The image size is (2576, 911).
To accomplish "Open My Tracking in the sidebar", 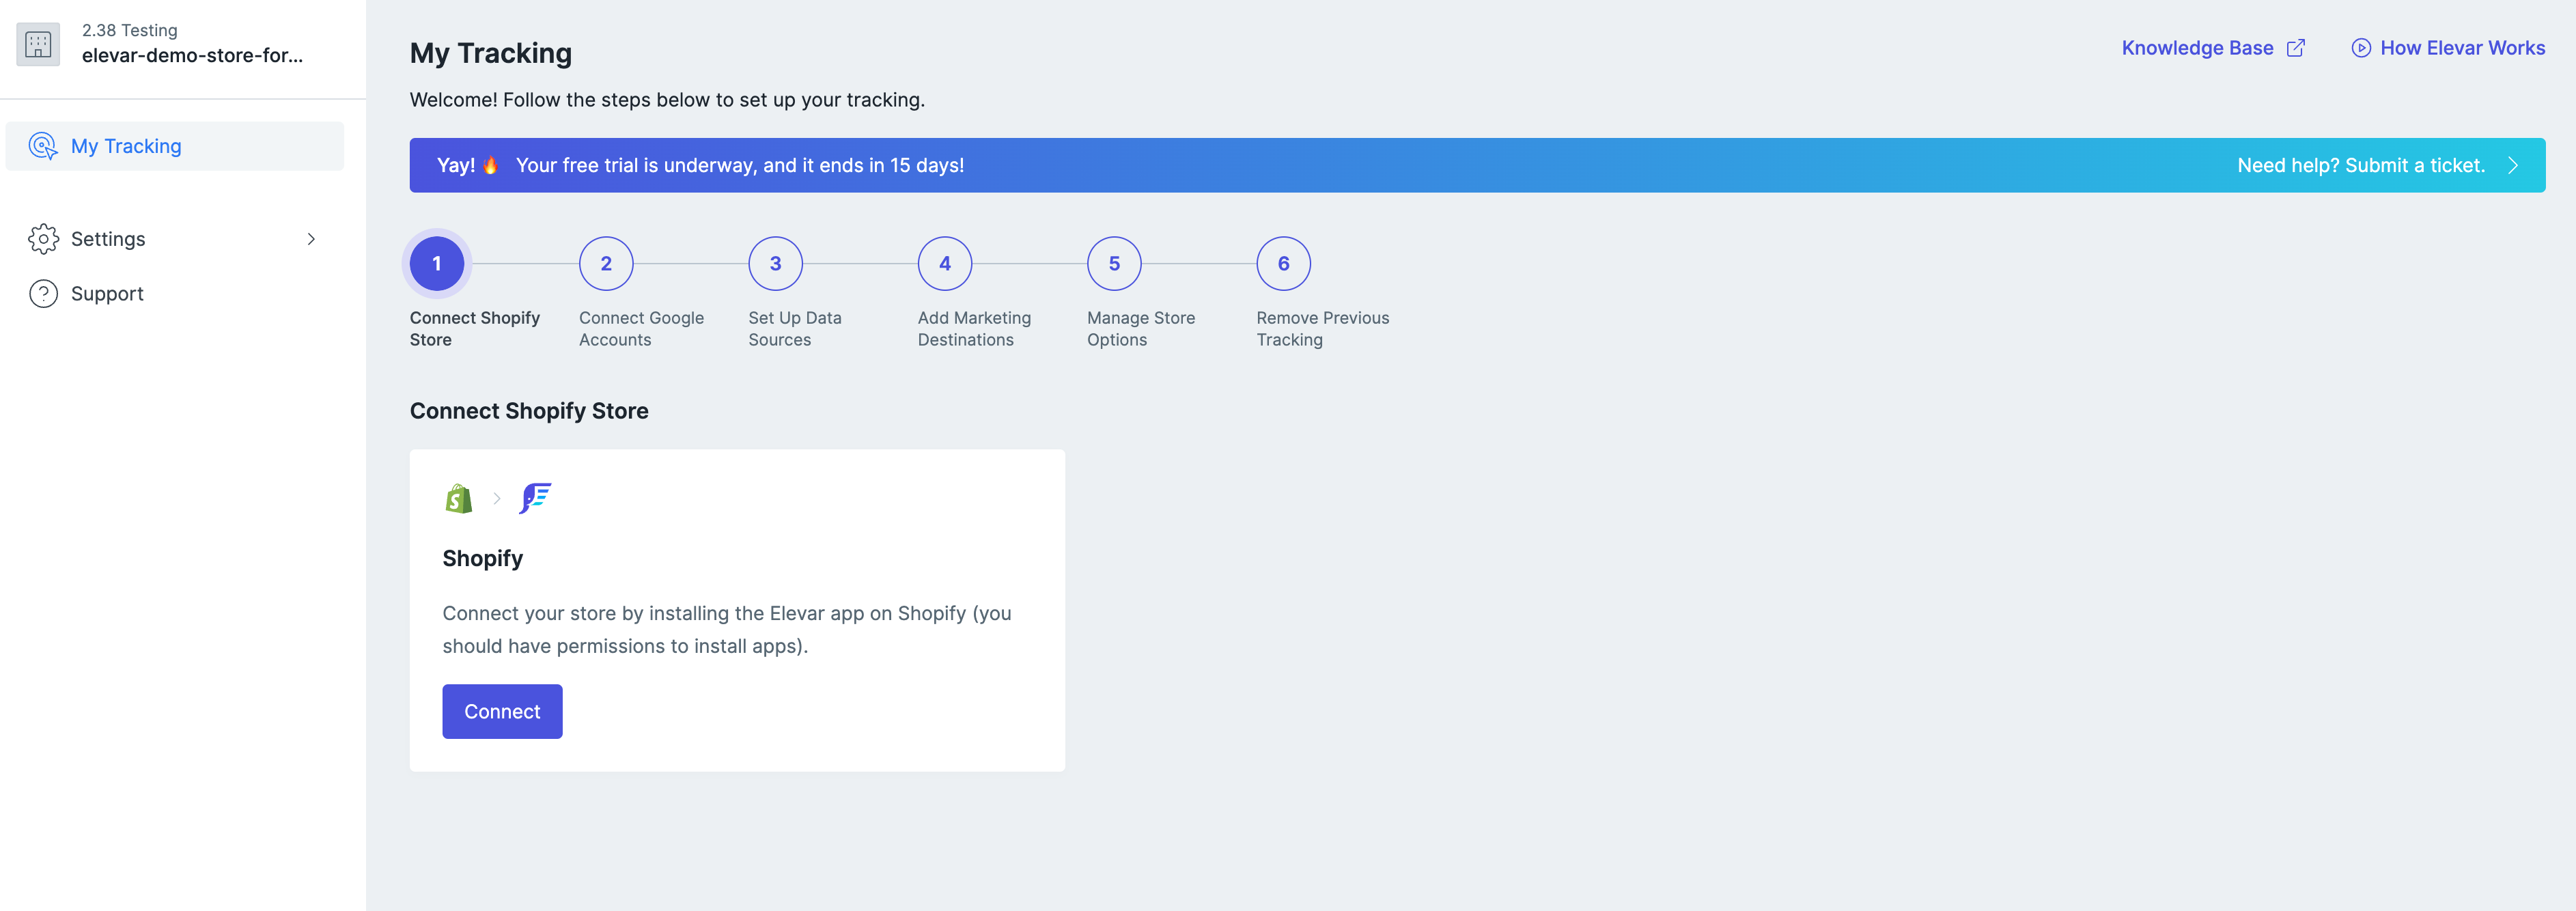I will tap(126, 146).
